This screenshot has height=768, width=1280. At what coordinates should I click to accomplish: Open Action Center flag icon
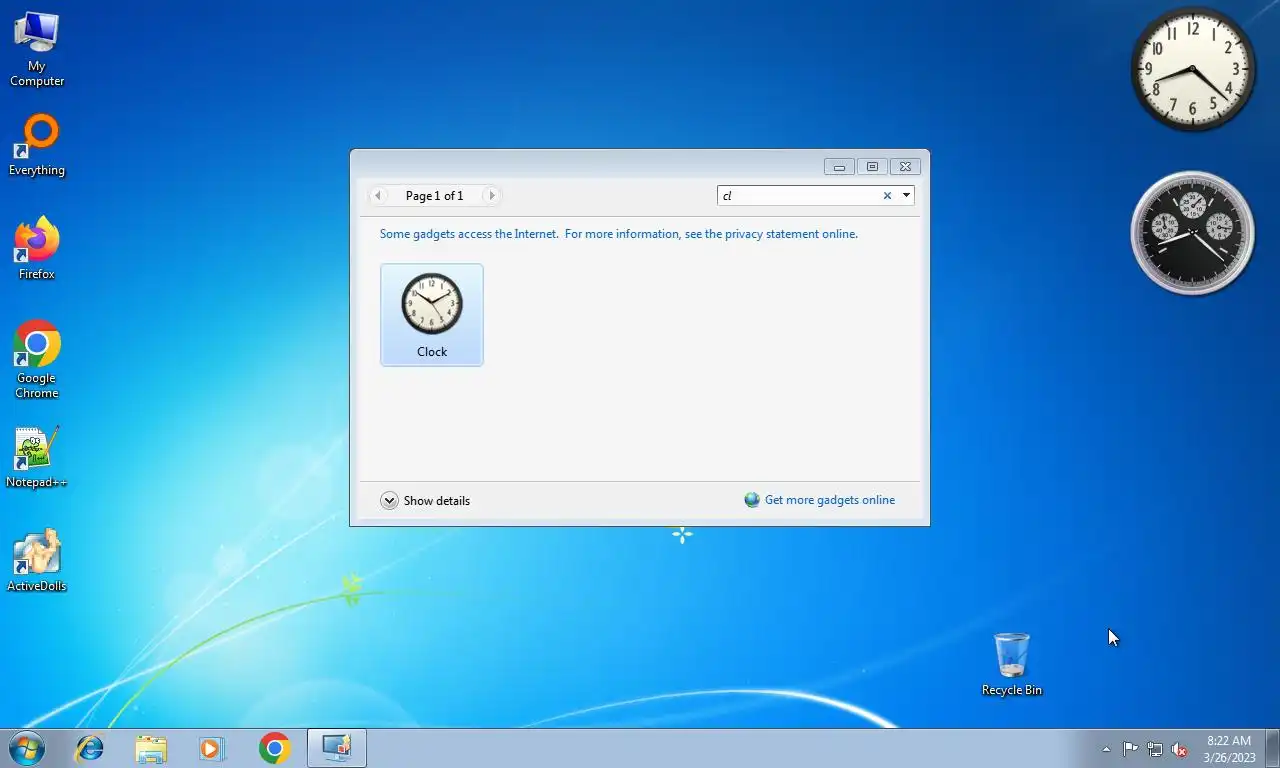[x=1130, y=749]
